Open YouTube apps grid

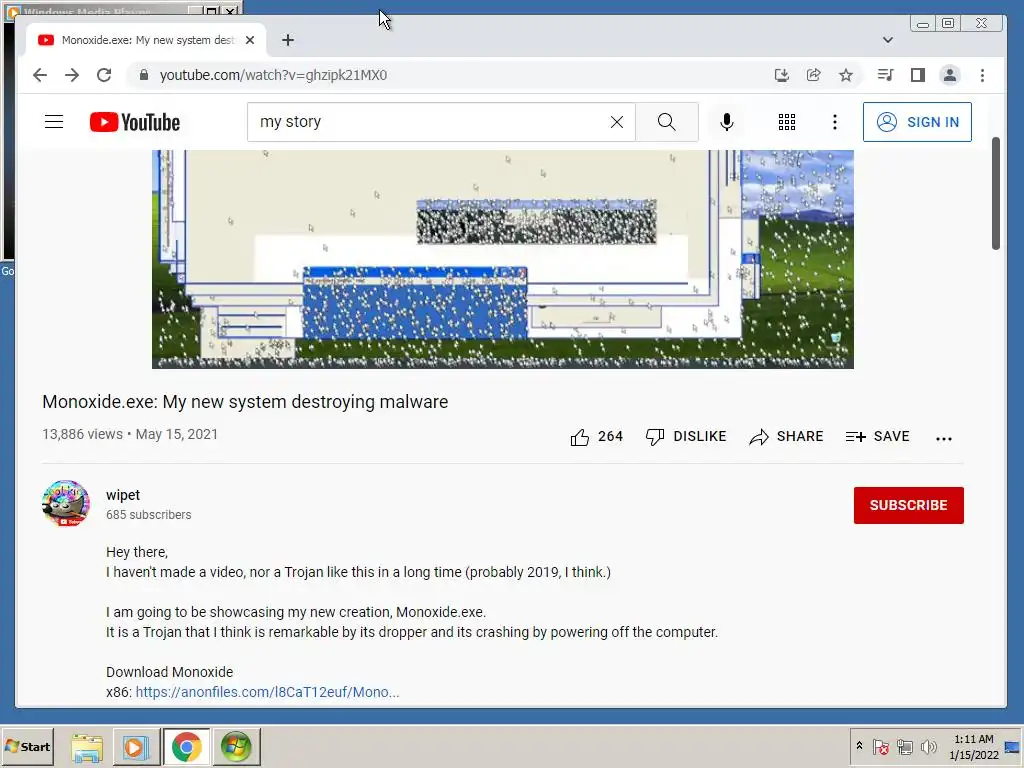[787, 122]
